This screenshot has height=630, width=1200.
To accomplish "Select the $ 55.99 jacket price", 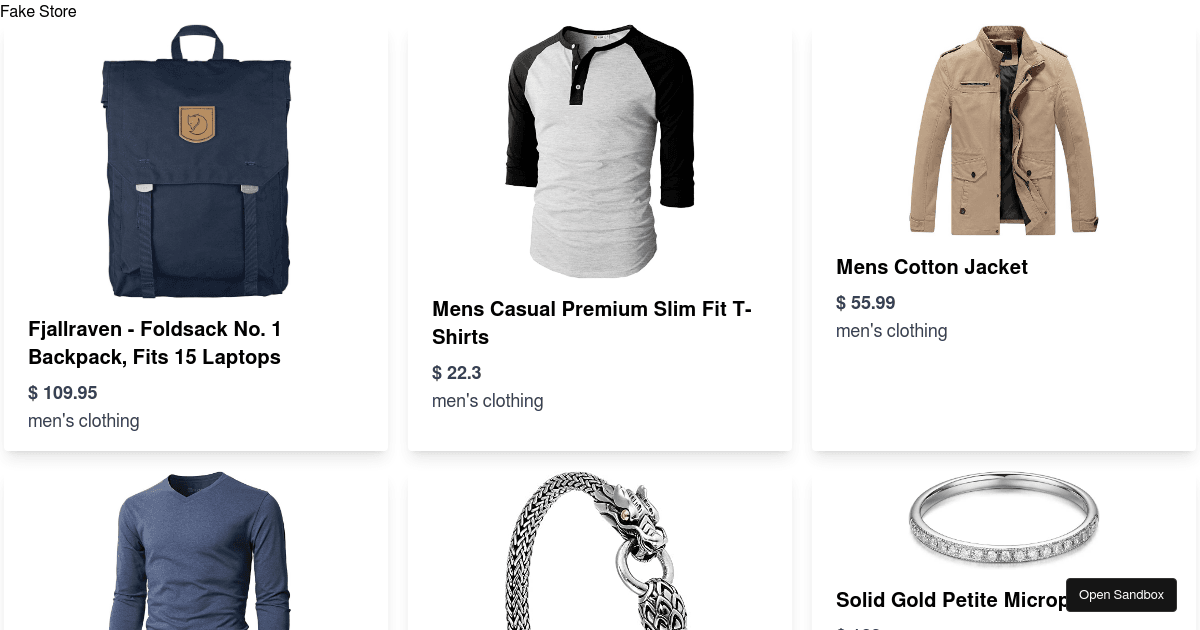I will coord(866,303).
